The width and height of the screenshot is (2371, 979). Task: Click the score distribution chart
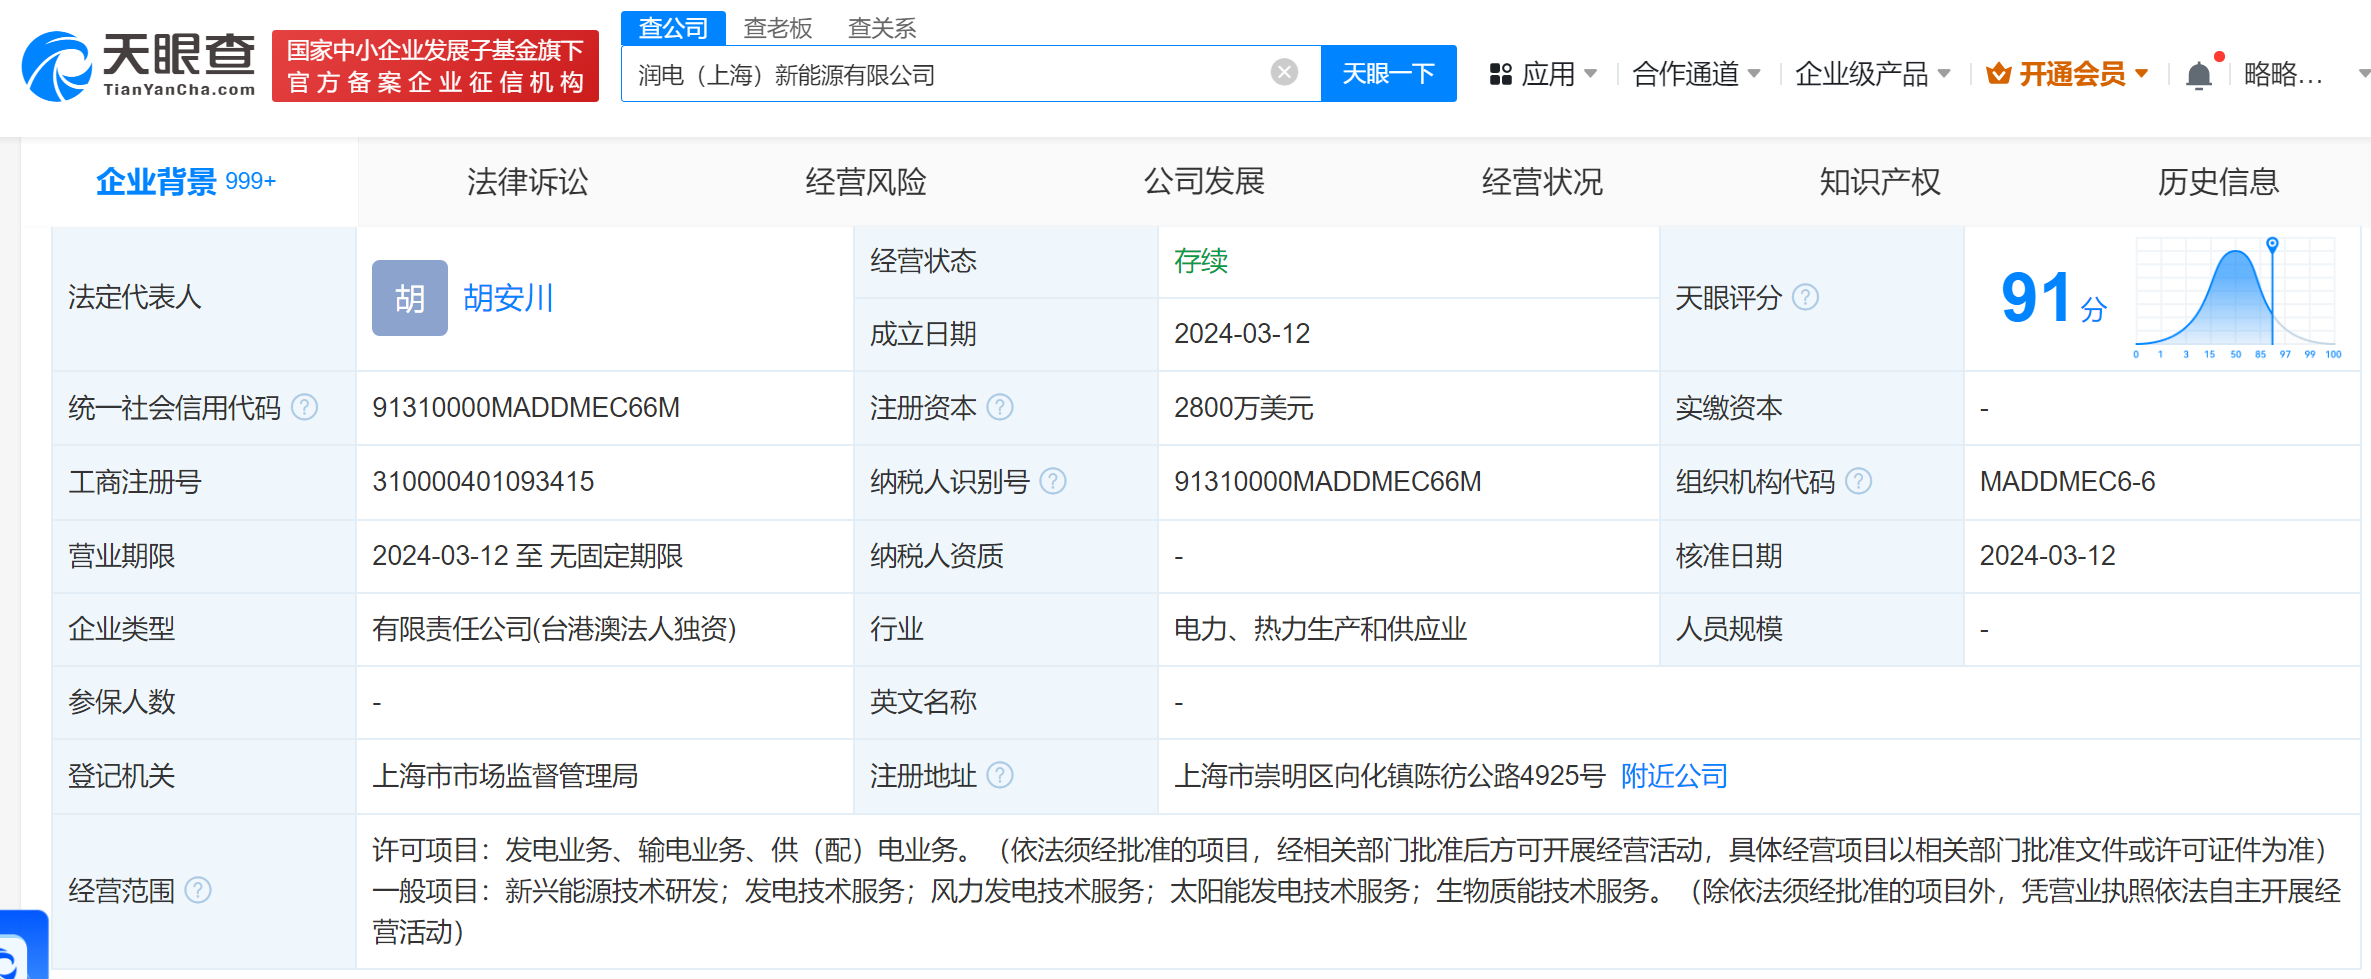coord(2235,296)
